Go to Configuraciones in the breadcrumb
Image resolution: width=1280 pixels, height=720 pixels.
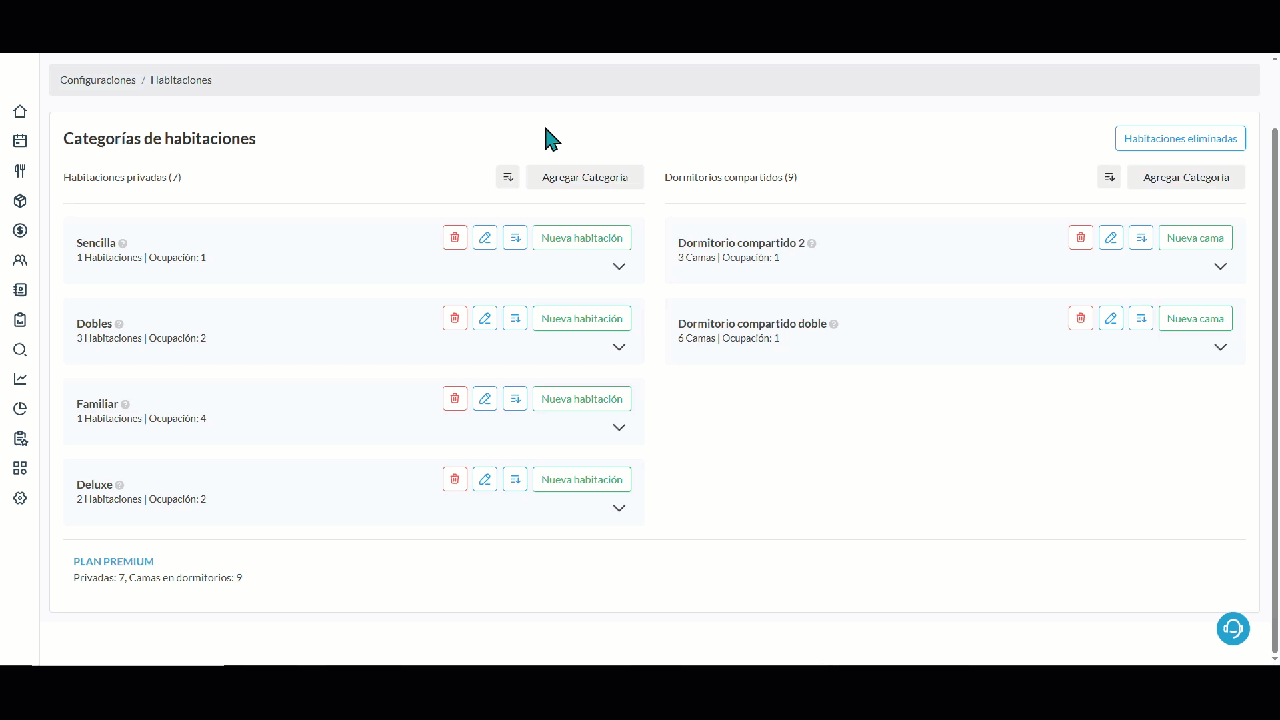tap(98, 80)
